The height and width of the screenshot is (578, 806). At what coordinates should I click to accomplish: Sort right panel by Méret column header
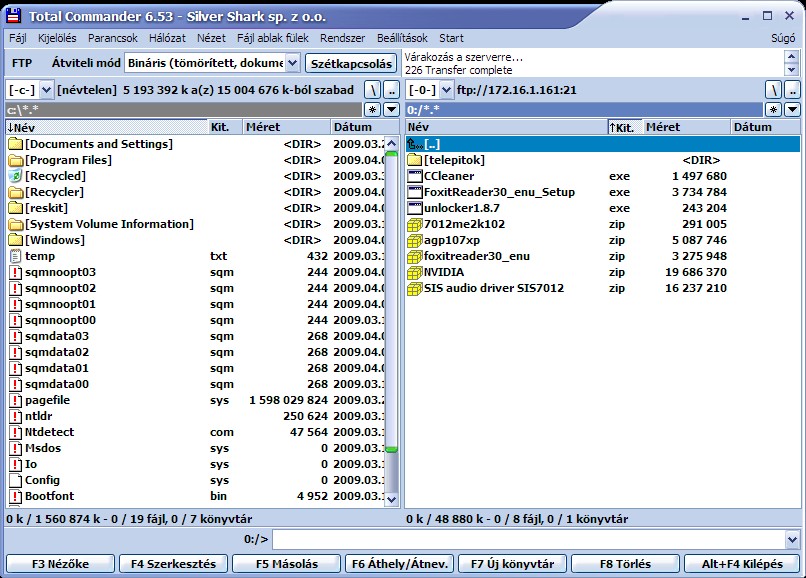point(686,127)
